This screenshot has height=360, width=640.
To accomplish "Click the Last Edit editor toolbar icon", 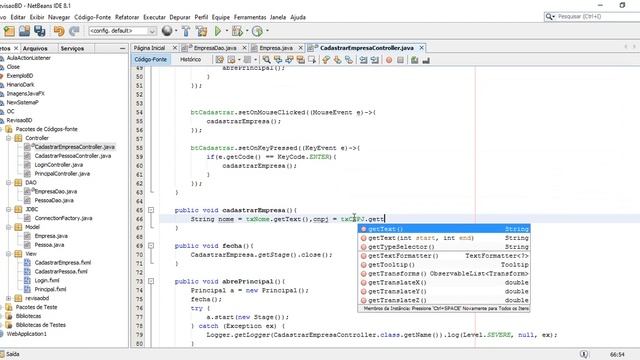I will click(x=220, y=60).
